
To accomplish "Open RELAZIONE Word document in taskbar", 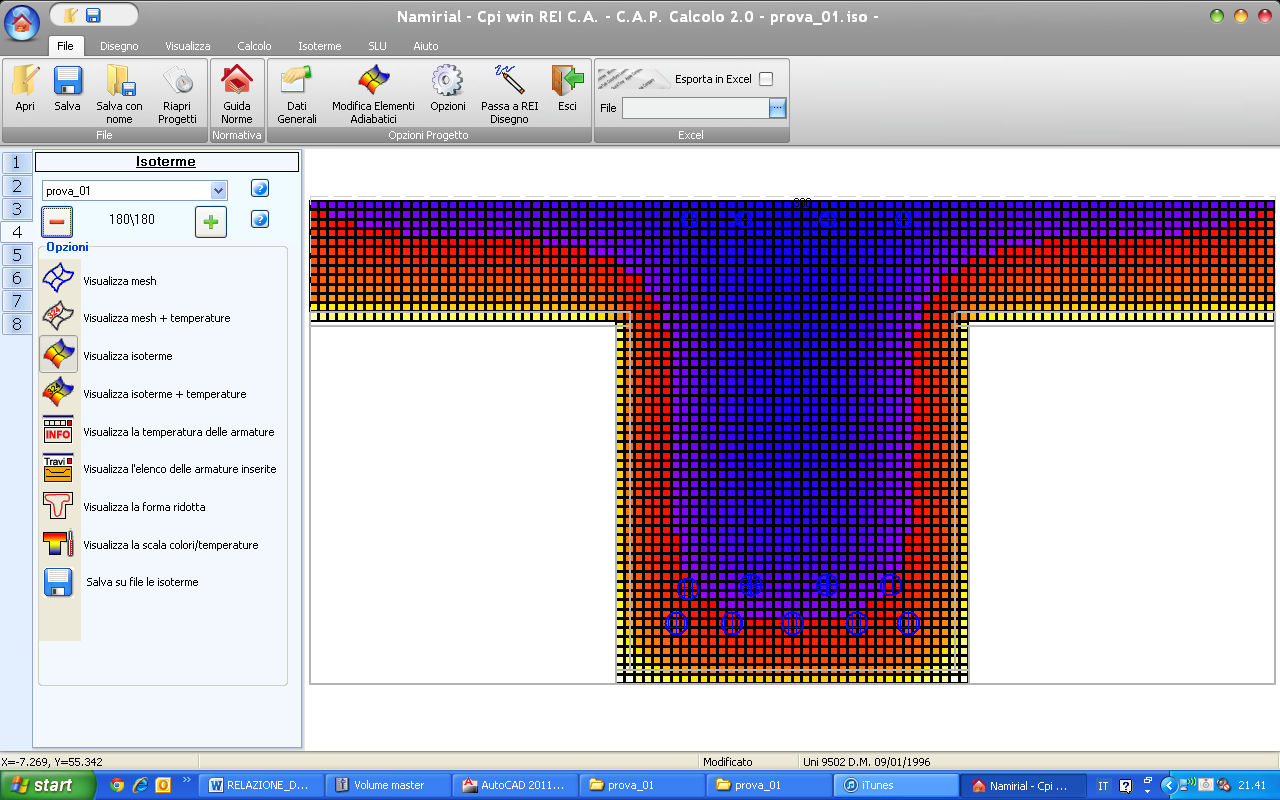I will point(262,785).
